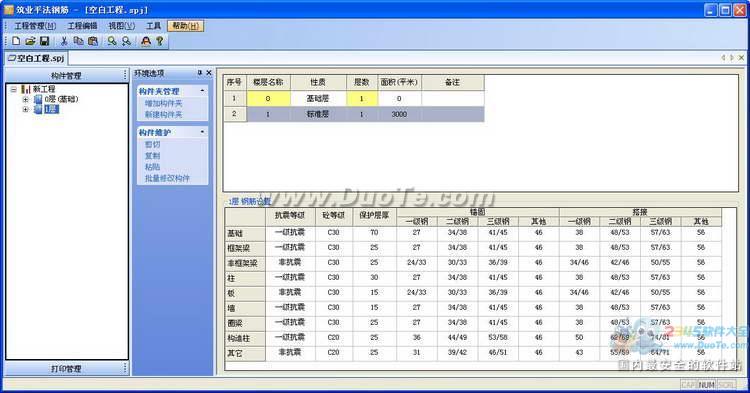Click the first magnifier search icon

112,41
